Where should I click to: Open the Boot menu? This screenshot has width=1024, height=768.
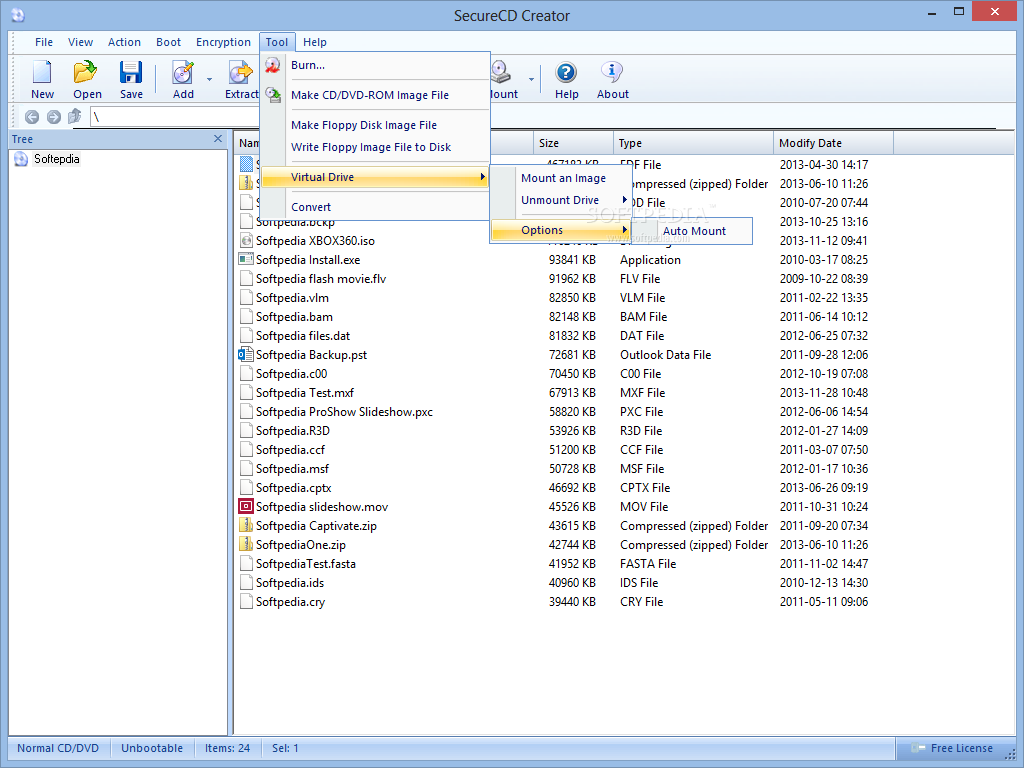168,42
